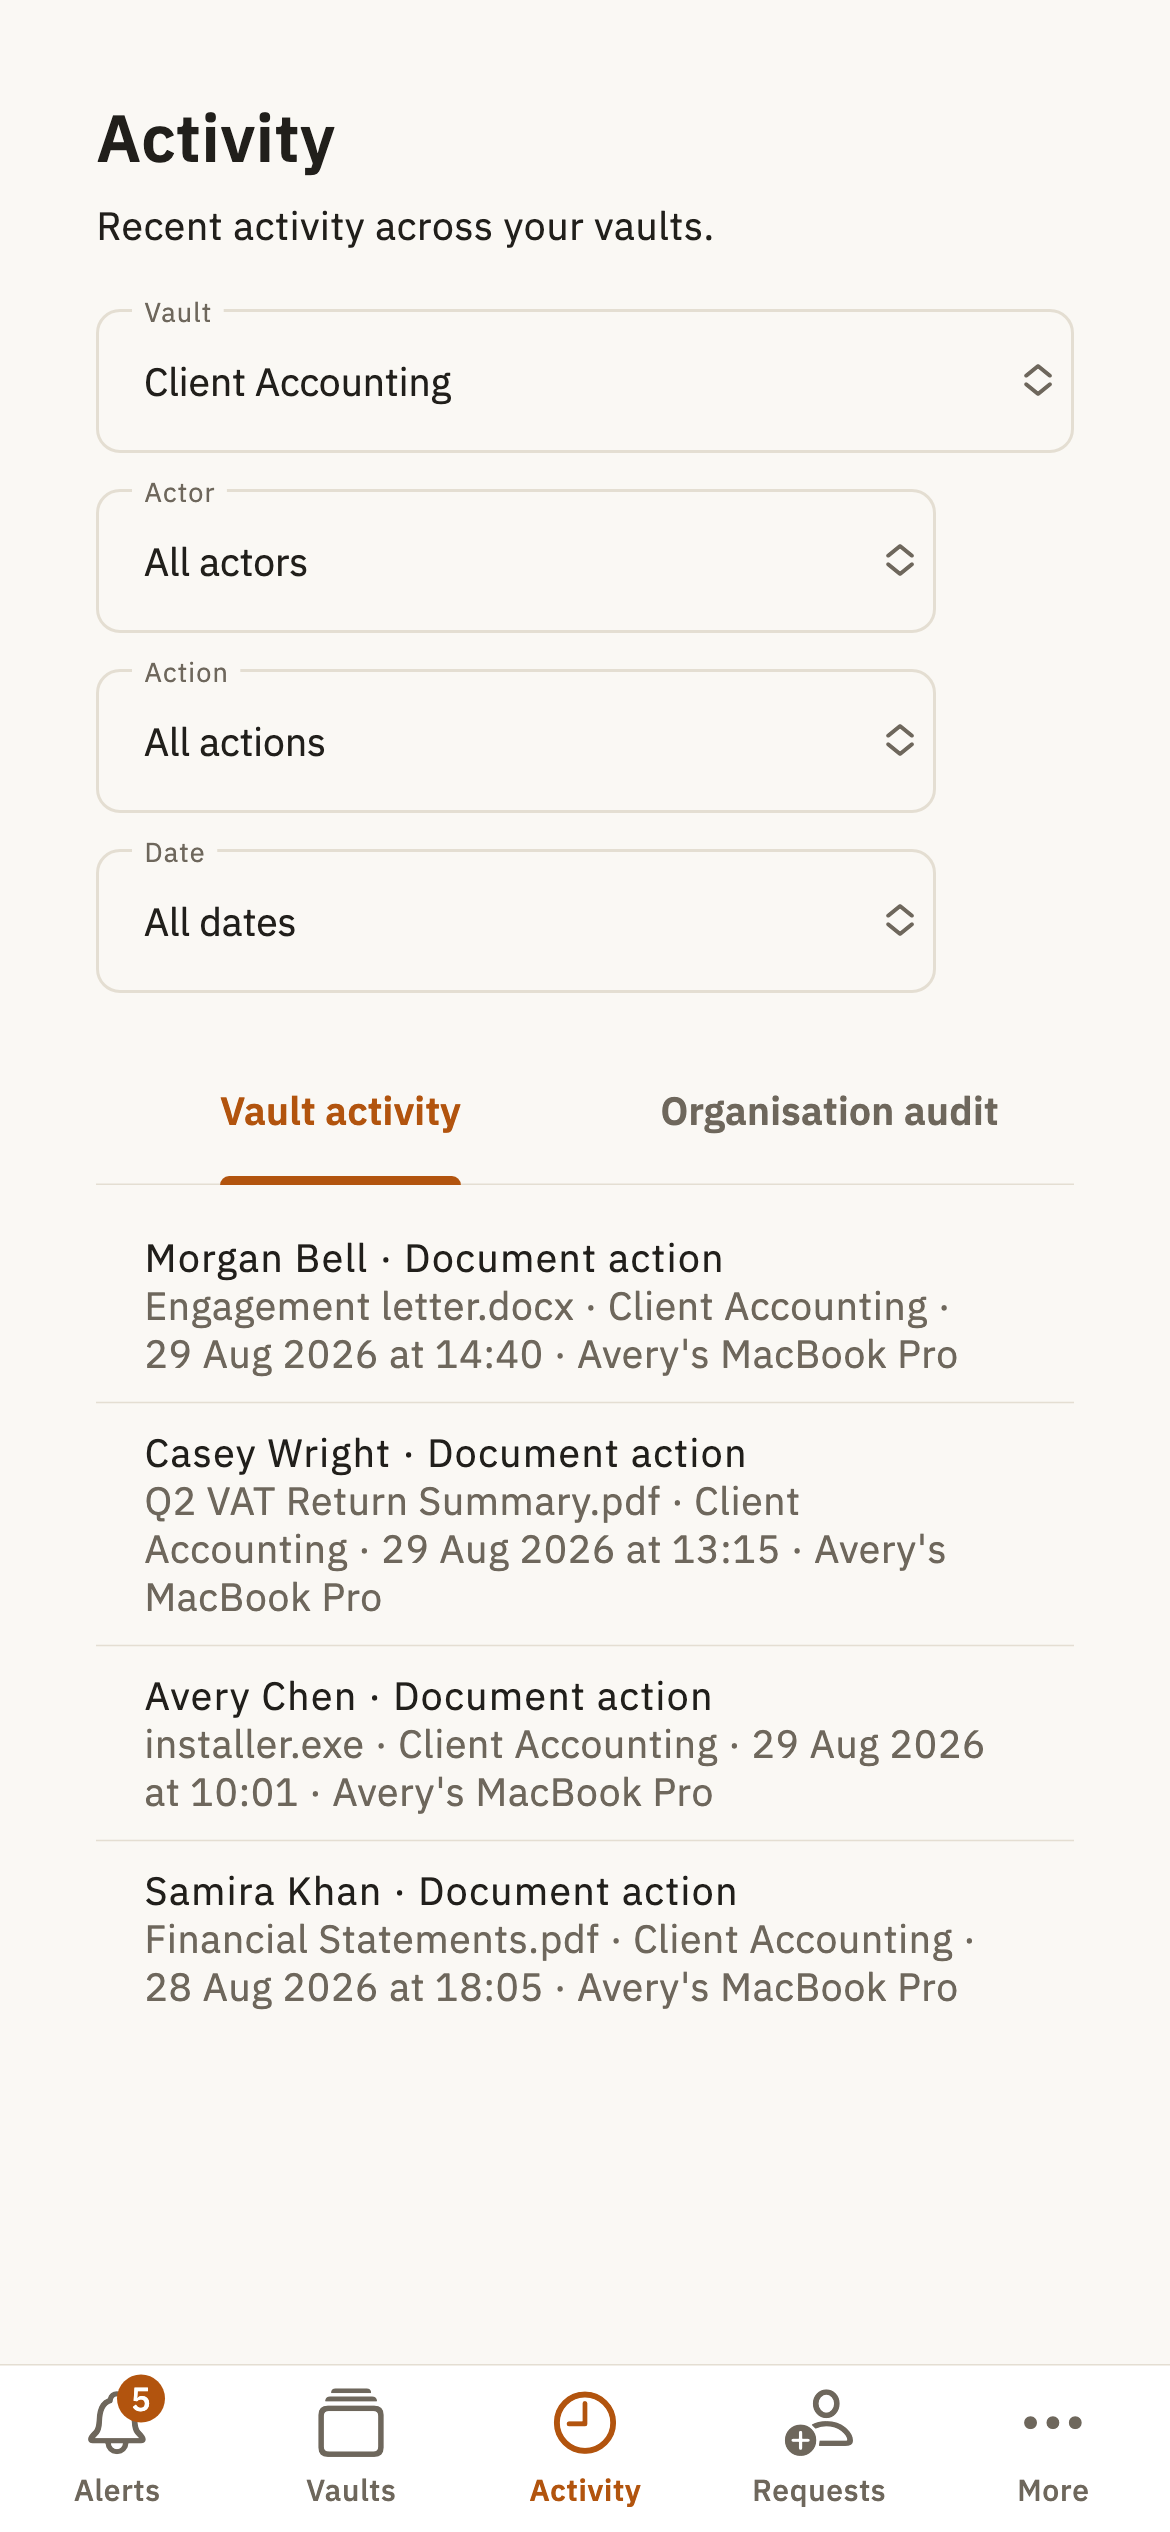This screenshot has height=2532, width=1170.
Task: Click the Vault dropdown chevron arrows
Action: (x=1037, y=380)
